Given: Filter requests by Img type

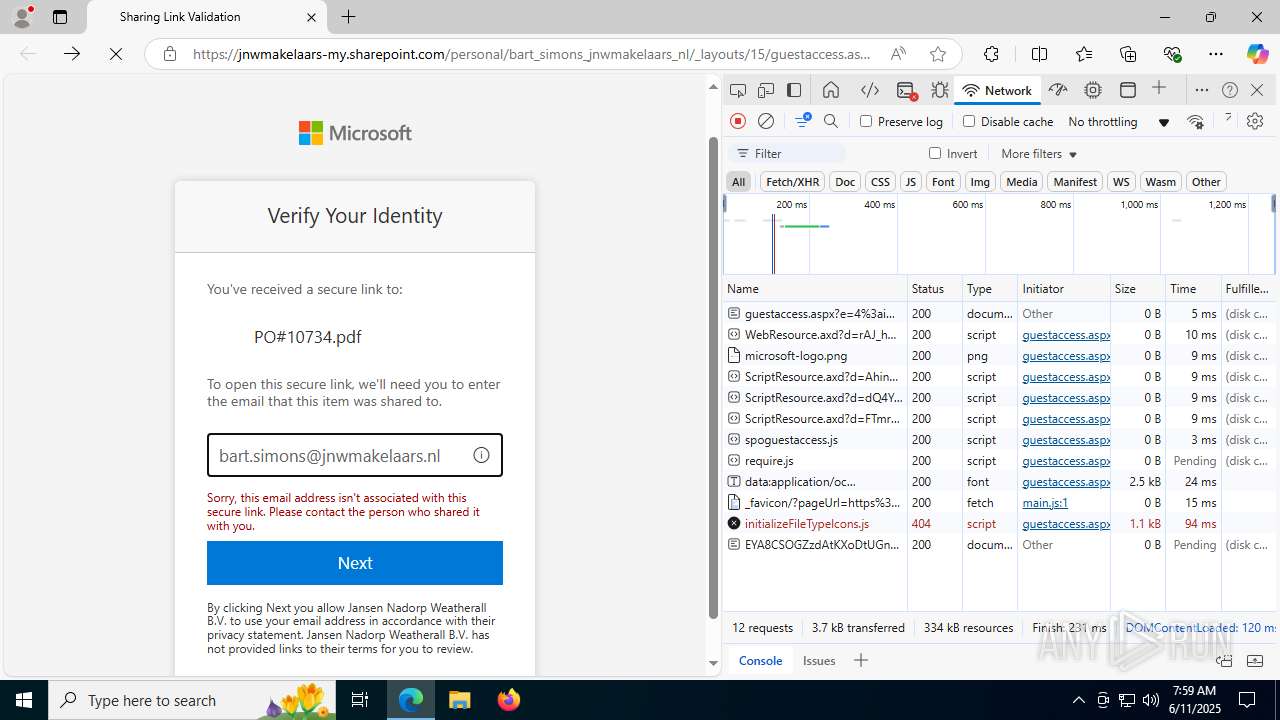Looking at the screenshot, I should point(980,181).
